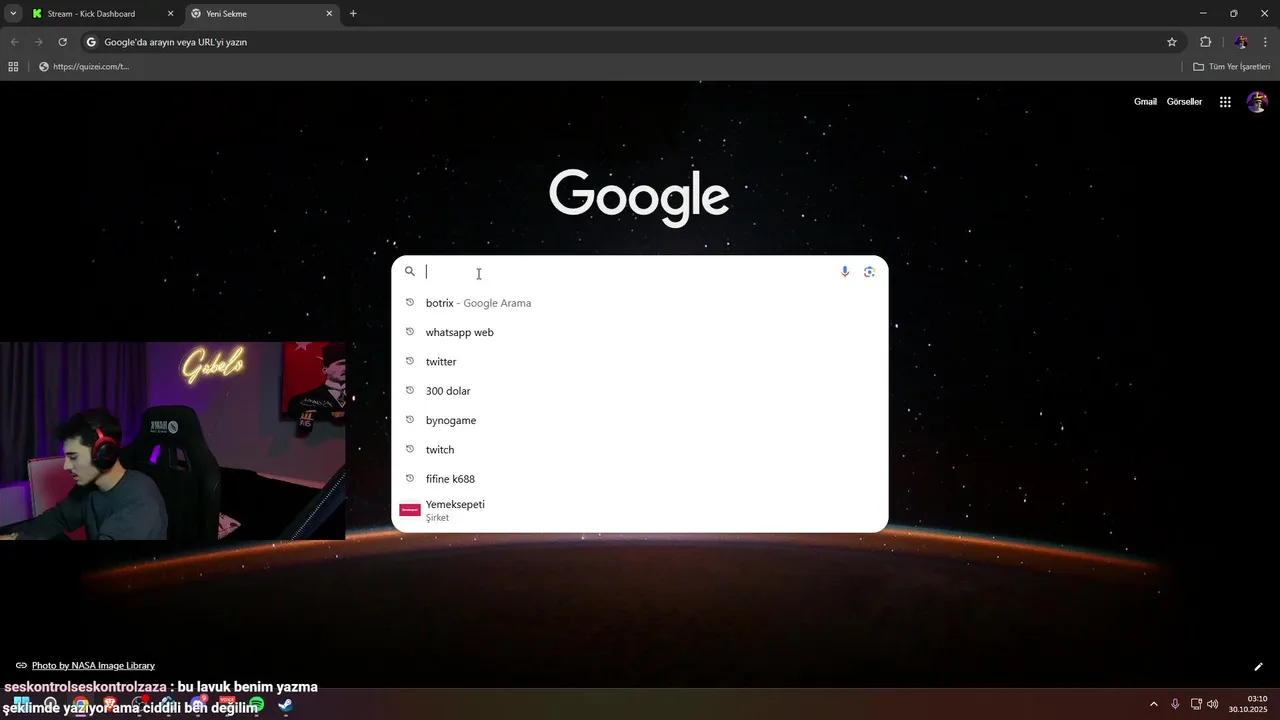Switch to the Stream - Kick Dashboard tab

[103, 14]
